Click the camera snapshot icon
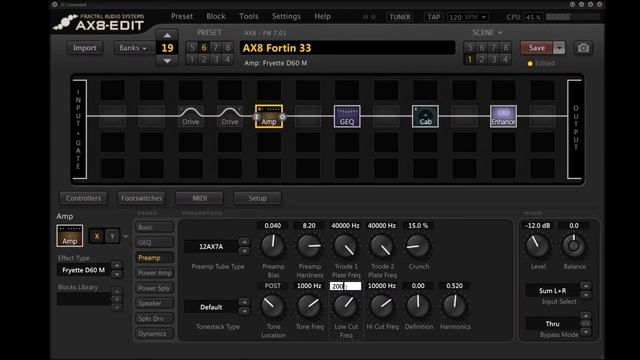The height and width of the screenshot is (360, 640). [x=583, y=48]
